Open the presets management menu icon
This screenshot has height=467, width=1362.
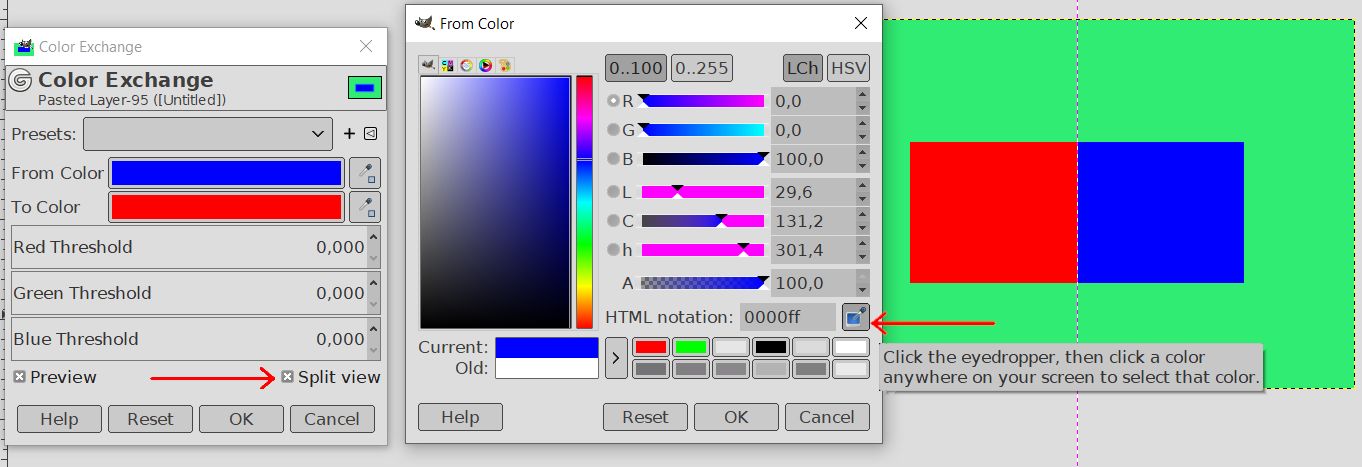tap(370, 133)
